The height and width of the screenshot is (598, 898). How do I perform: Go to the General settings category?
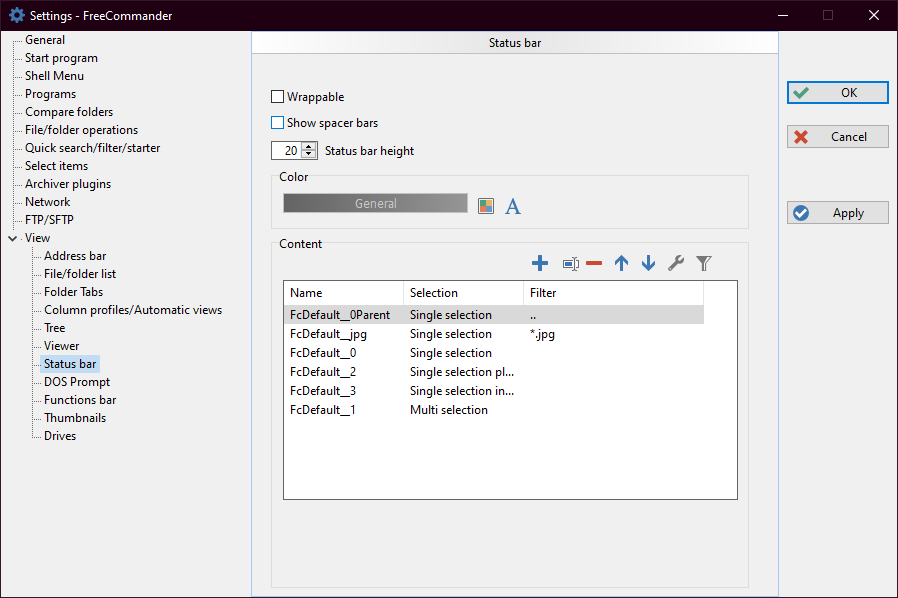pyautogui.click(x=45, y=40)
